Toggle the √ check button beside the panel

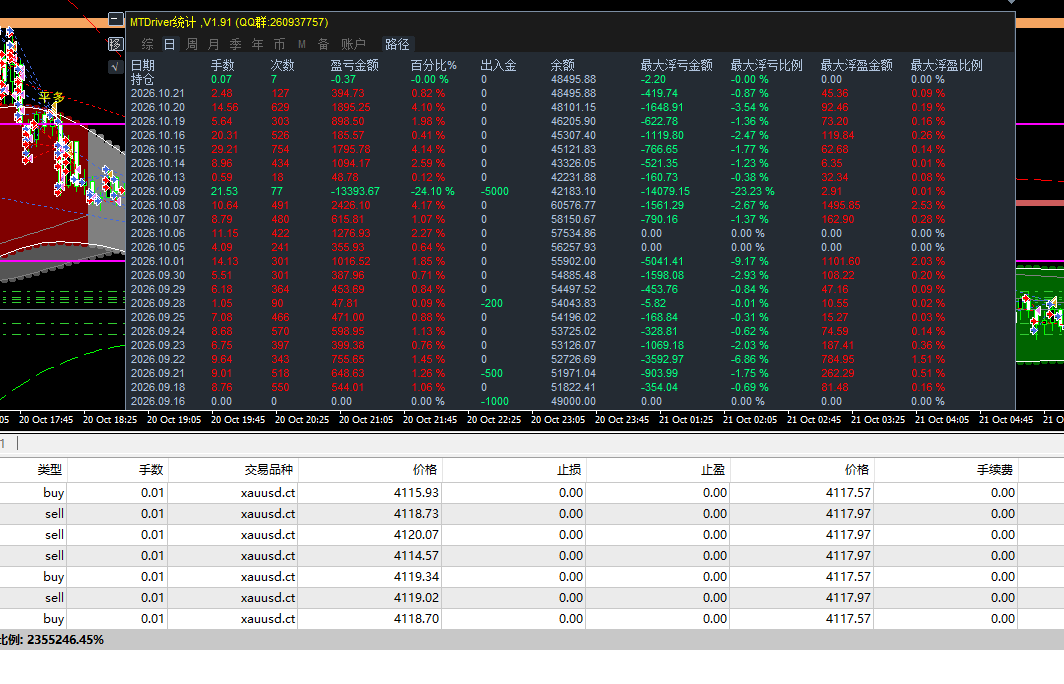coord(116,66)
